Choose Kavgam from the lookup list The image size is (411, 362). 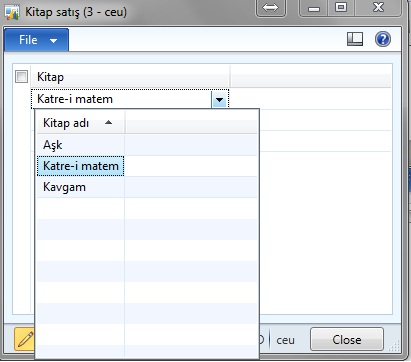(x=81, y=187)
